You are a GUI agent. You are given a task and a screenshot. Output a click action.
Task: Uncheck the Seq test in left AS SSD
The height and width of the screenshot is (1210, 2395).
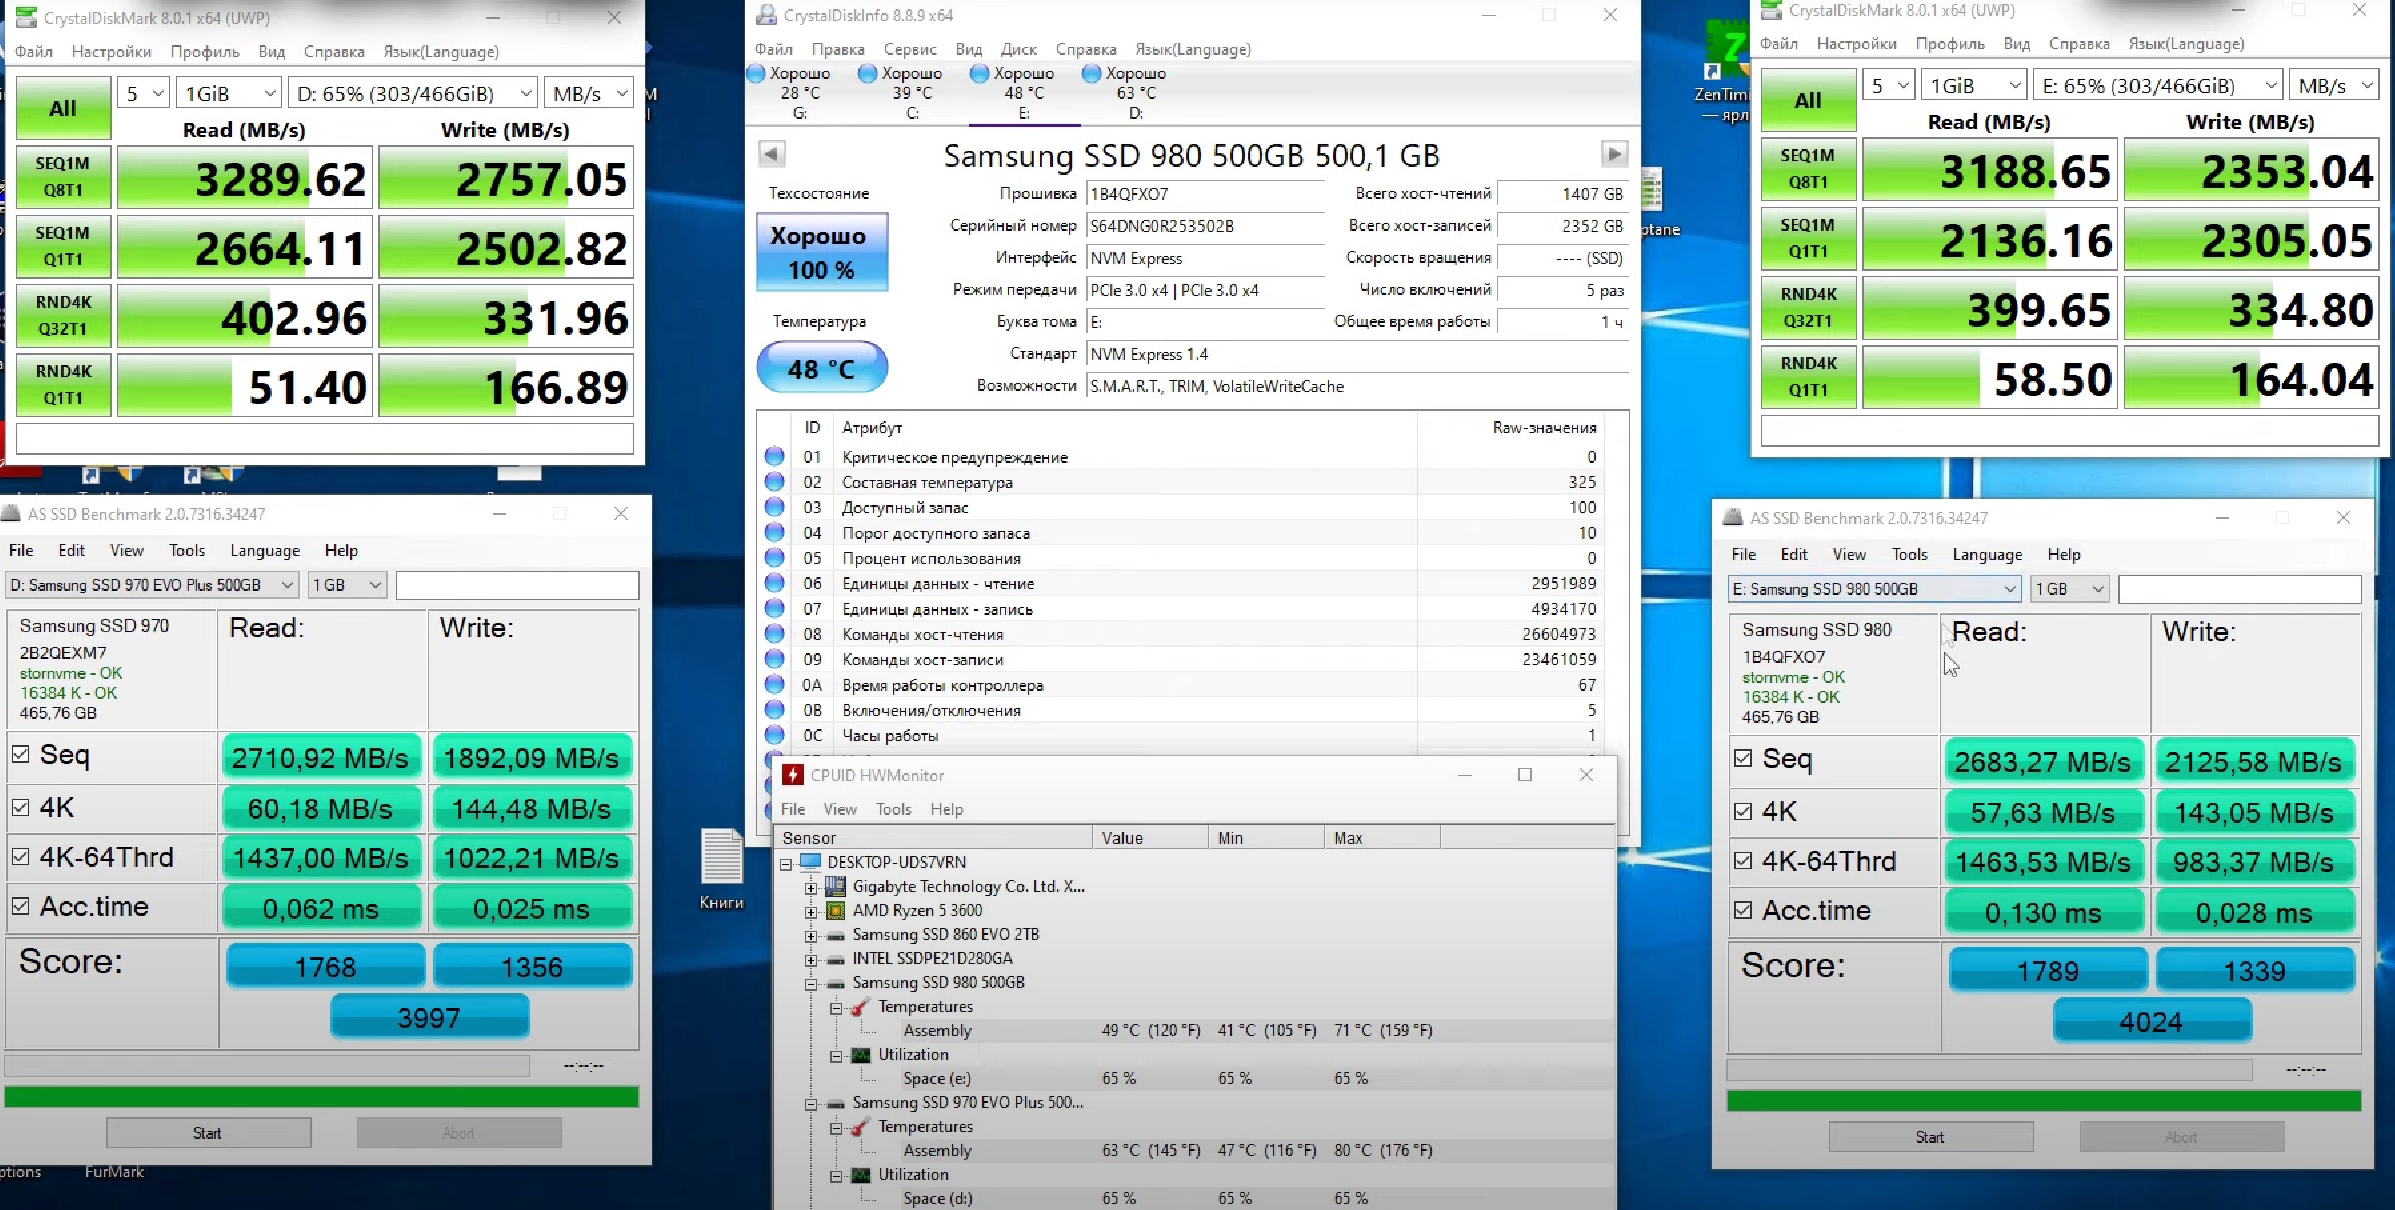pos(21,754)
